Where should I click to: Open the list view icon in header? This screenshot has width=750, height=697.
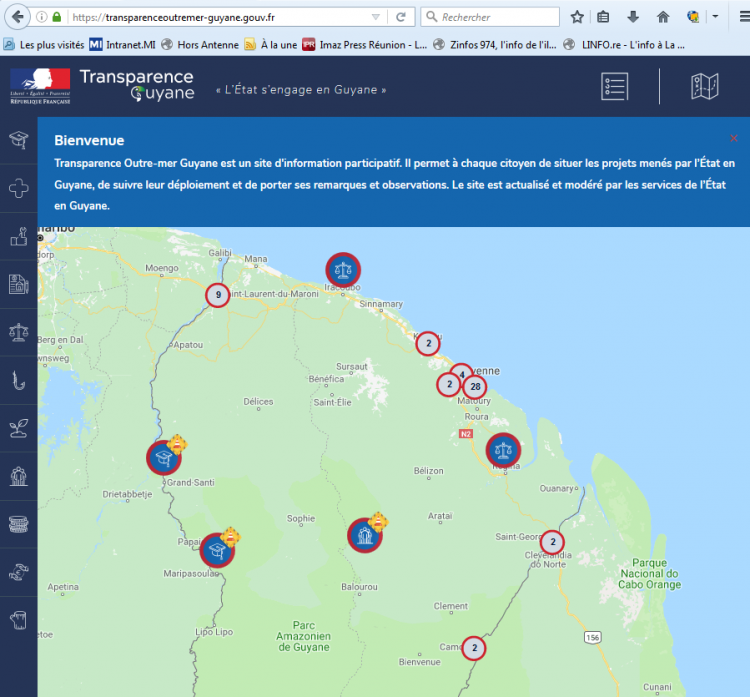(x=615, y=87)
